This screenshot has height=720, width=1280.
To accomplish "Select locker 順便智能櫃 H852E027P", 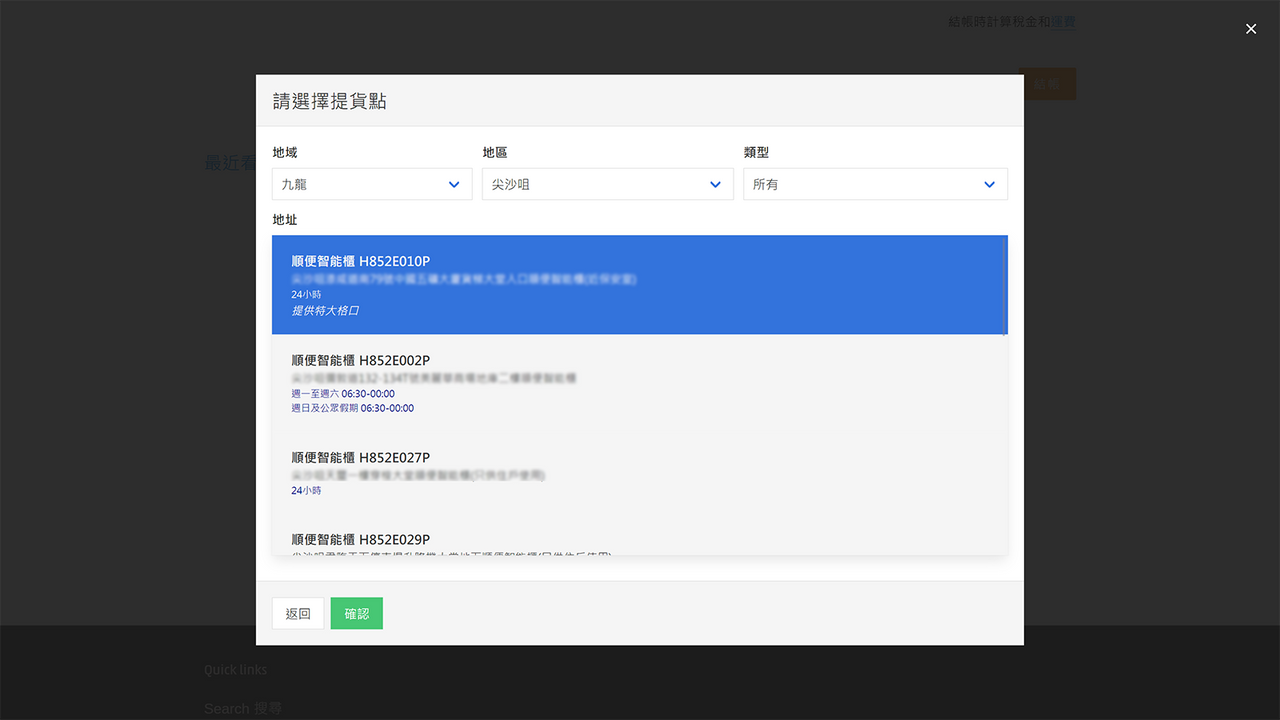I will point(640,474).
